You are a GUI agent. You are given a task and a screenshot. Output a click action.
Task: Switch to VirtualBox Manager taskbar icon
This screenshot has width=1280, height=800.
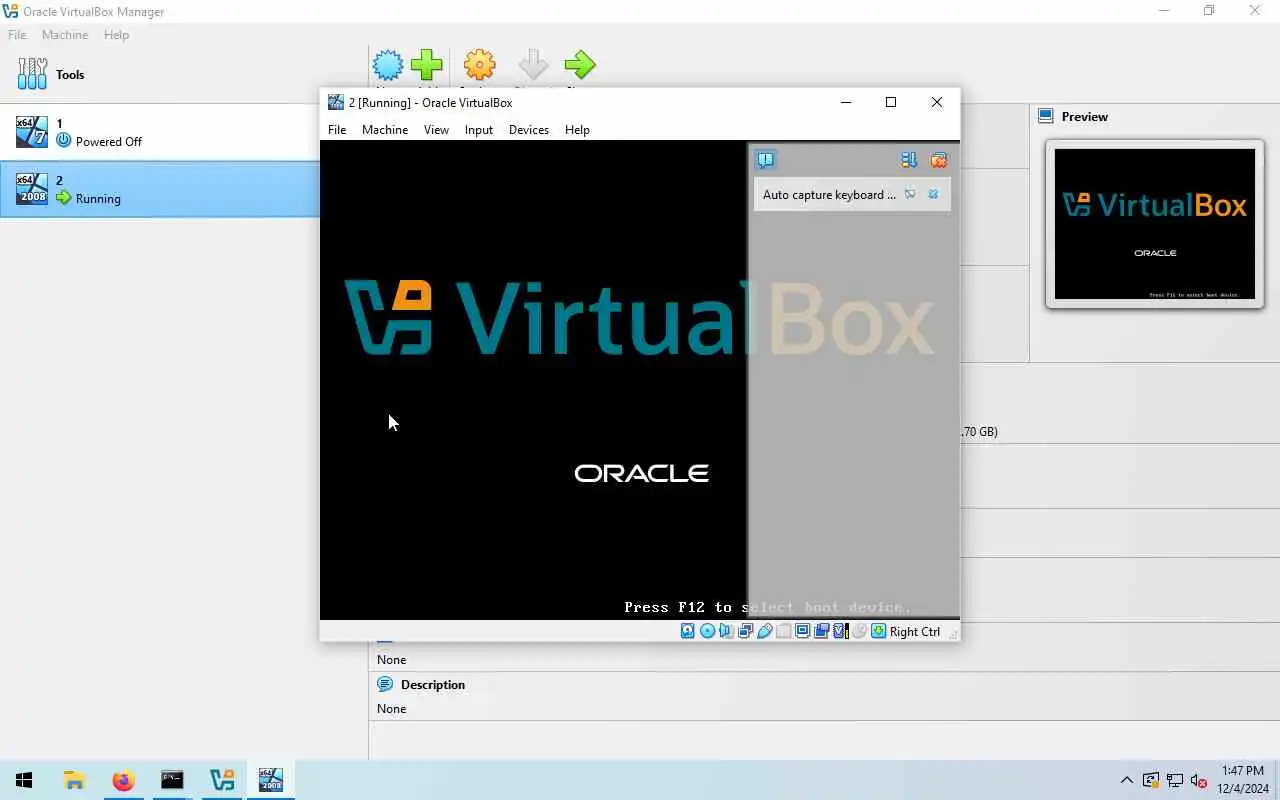(222, 780)
